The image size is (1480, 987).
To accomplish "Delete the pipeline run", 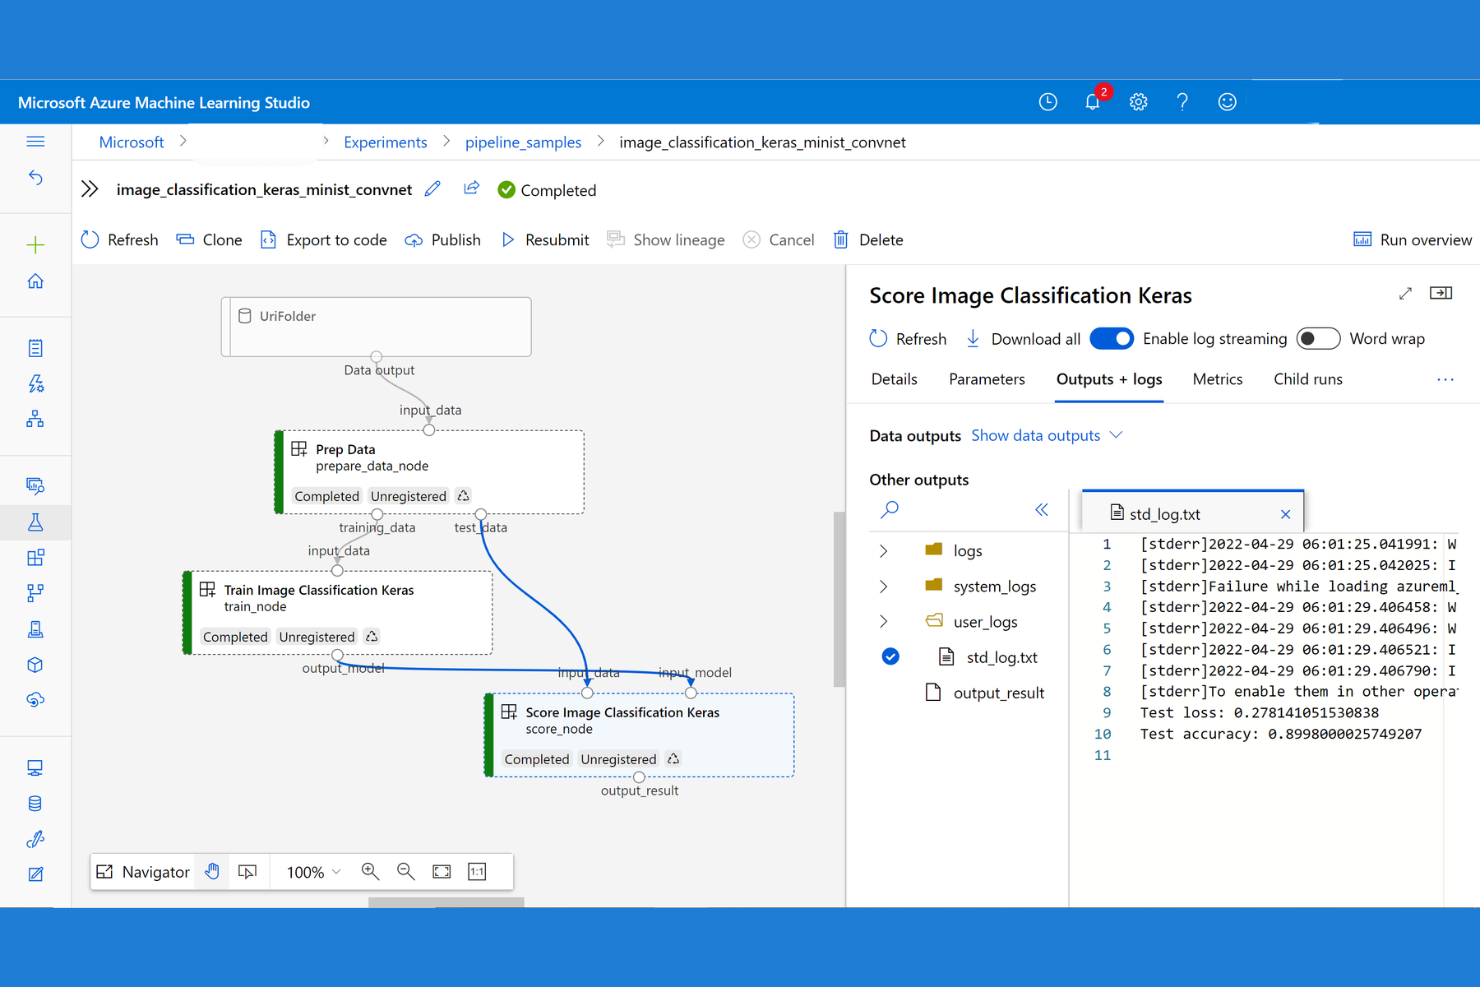I will pyautogui.click(x=868, y=240).
